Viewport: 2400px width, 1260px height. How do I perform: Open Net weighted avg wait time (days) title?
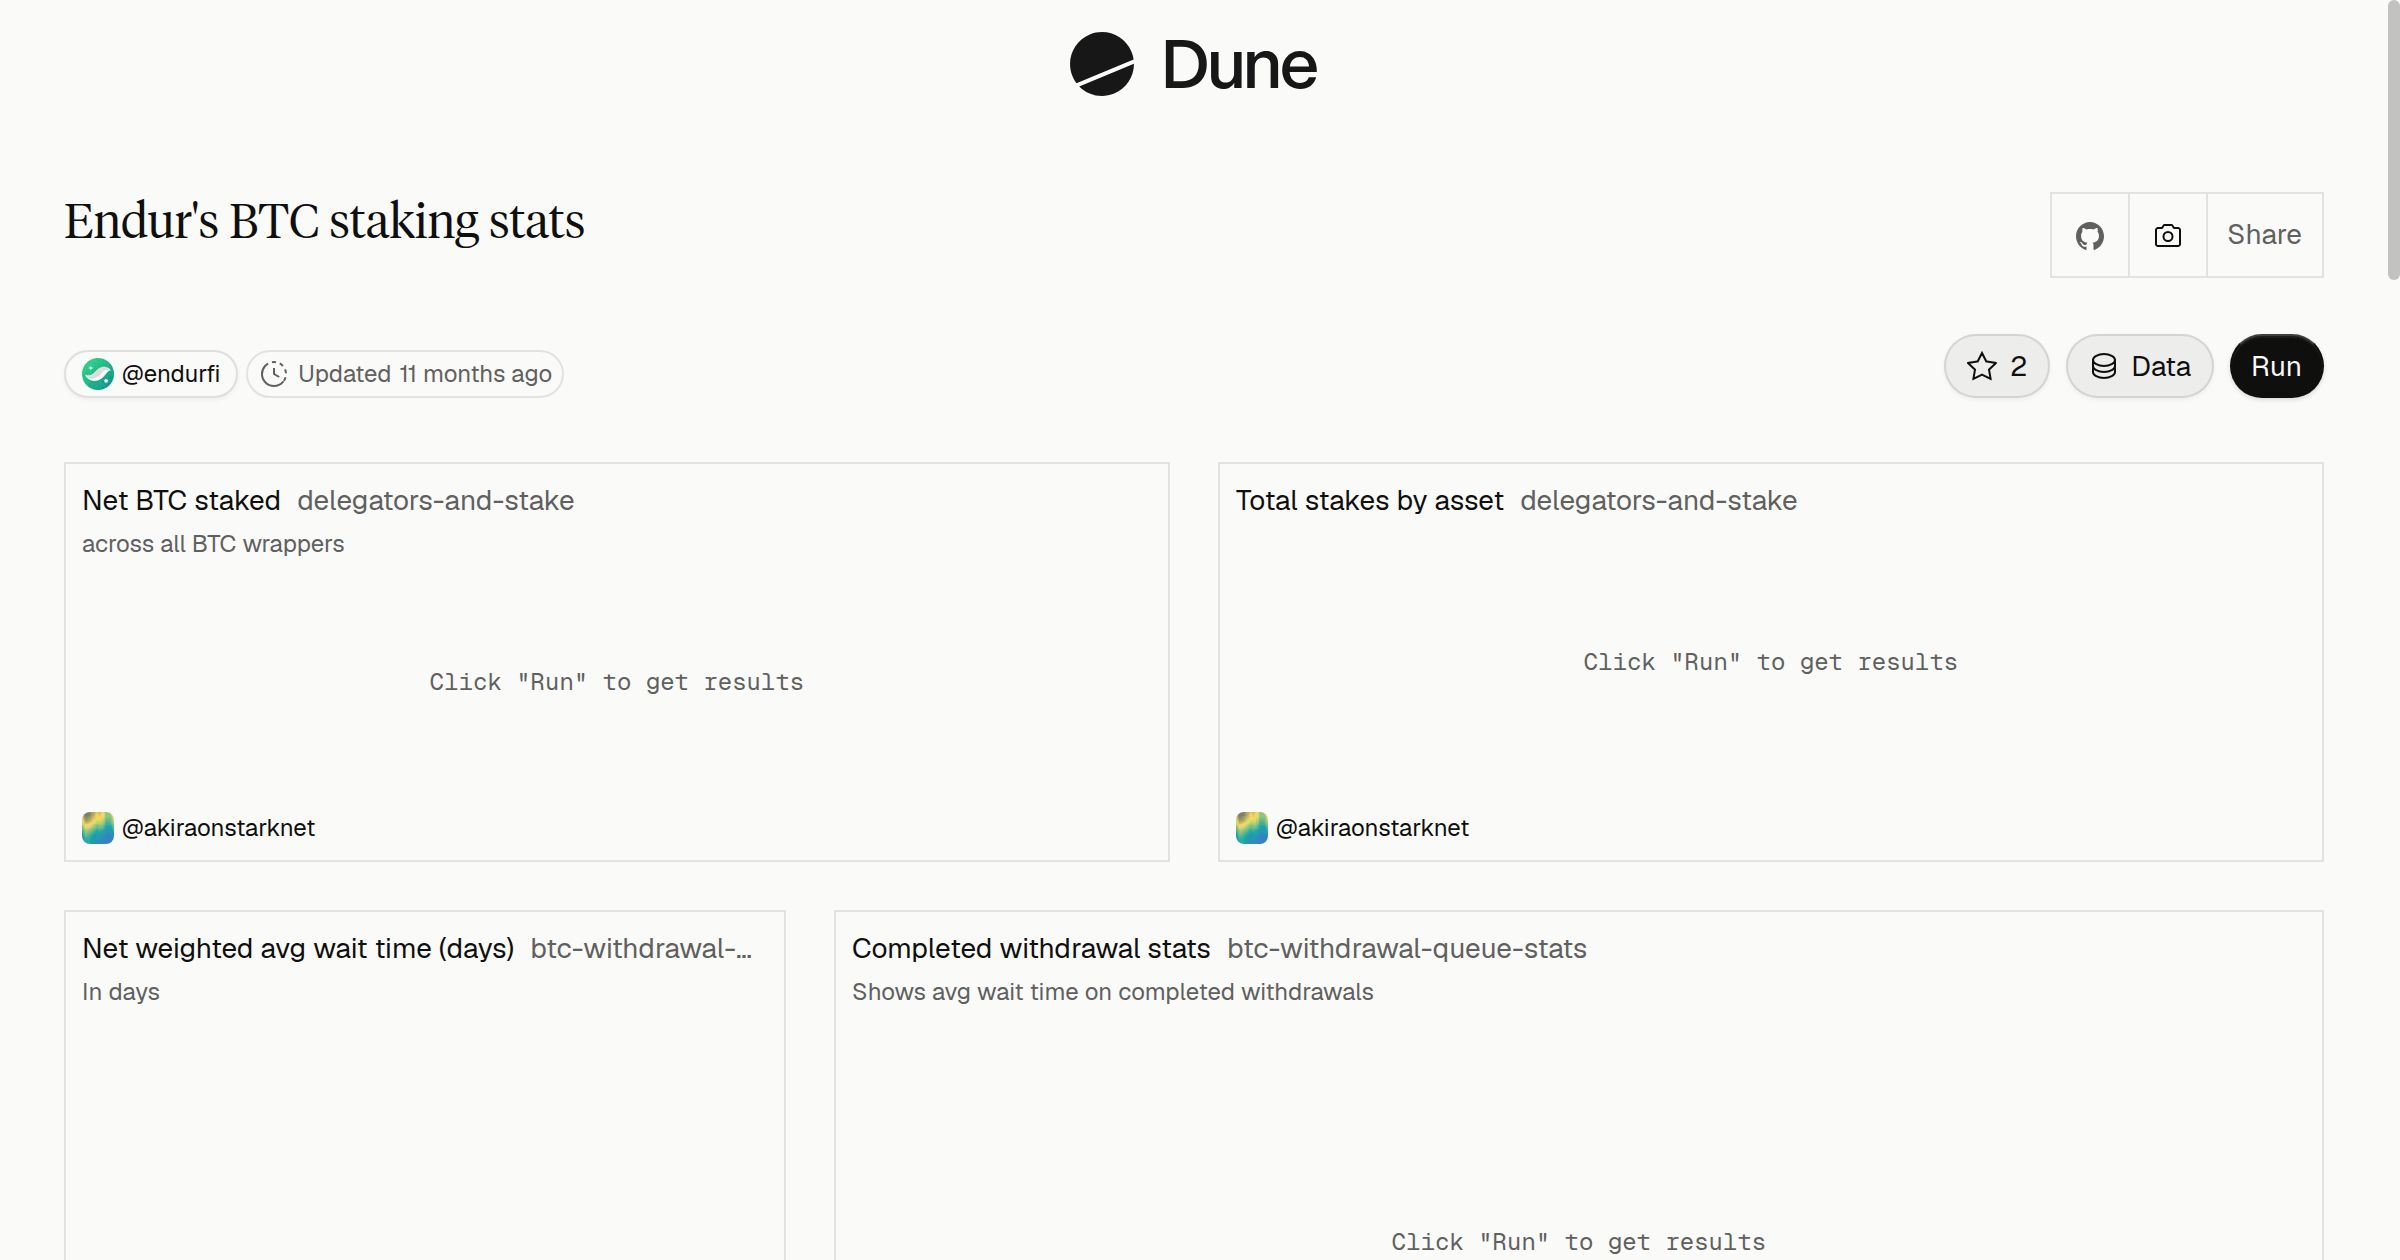tap(298, 948)
